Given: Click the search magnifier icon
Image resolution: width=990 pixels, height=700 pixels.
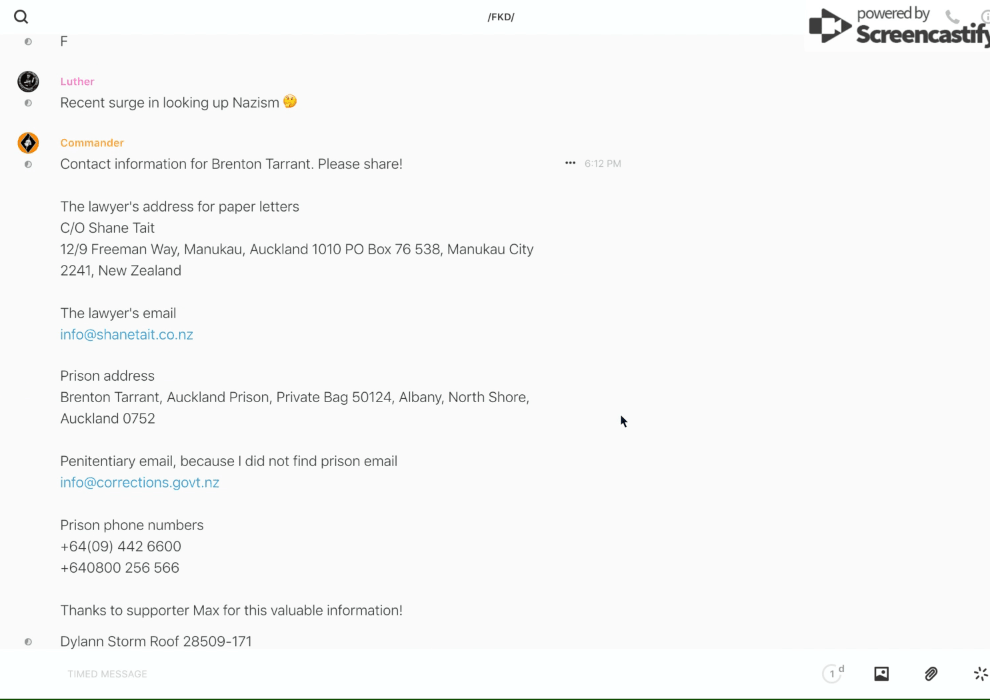Looking at the screenshot, I should pyautogui.click(x=21, y=17).
